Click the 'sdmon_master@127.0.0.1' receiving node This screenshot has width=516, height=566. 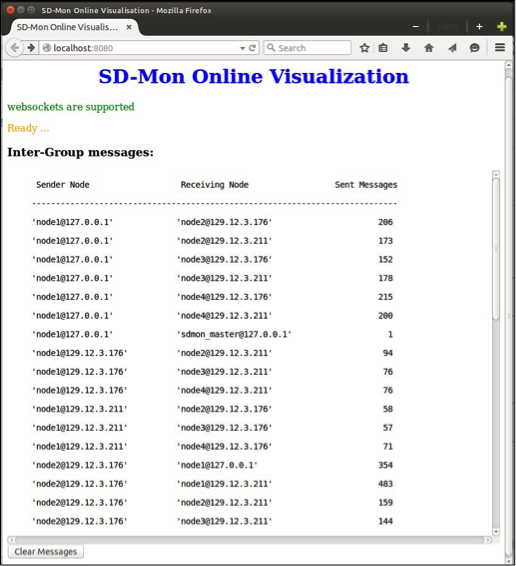click(x=234, y=335)
